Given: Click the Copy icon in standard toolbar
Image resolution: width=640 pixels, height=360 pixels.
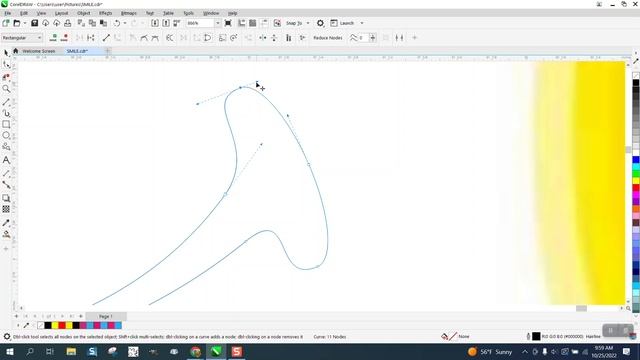Looking at the screenshot, I should pos(92,23).
